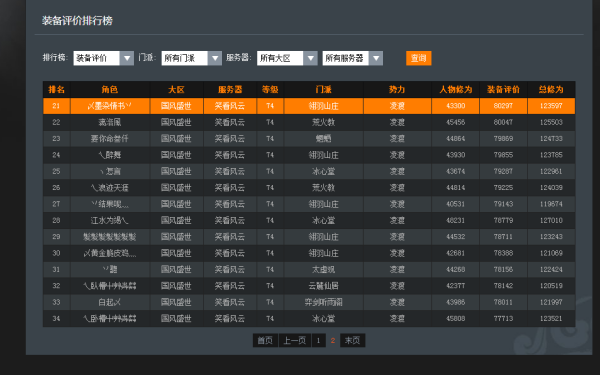Click rank number 25
The width and height of the screenshot is (600, 375).
(56, 171)
